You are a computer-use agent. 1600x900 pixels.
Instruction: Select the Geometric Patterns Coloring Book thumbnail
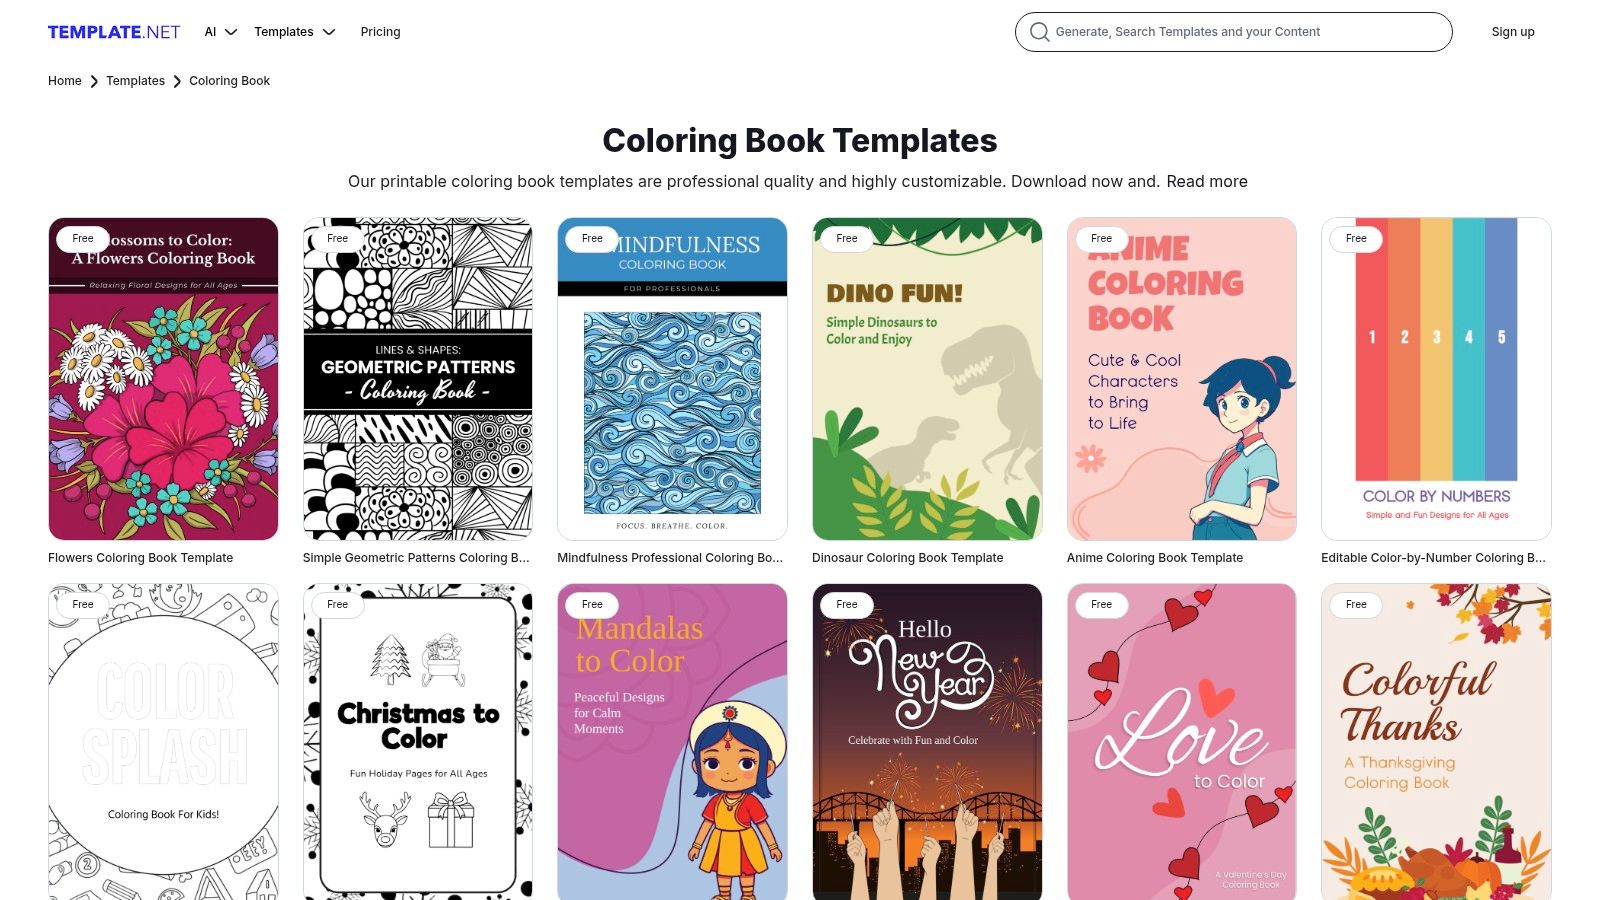tap(418, 379)
